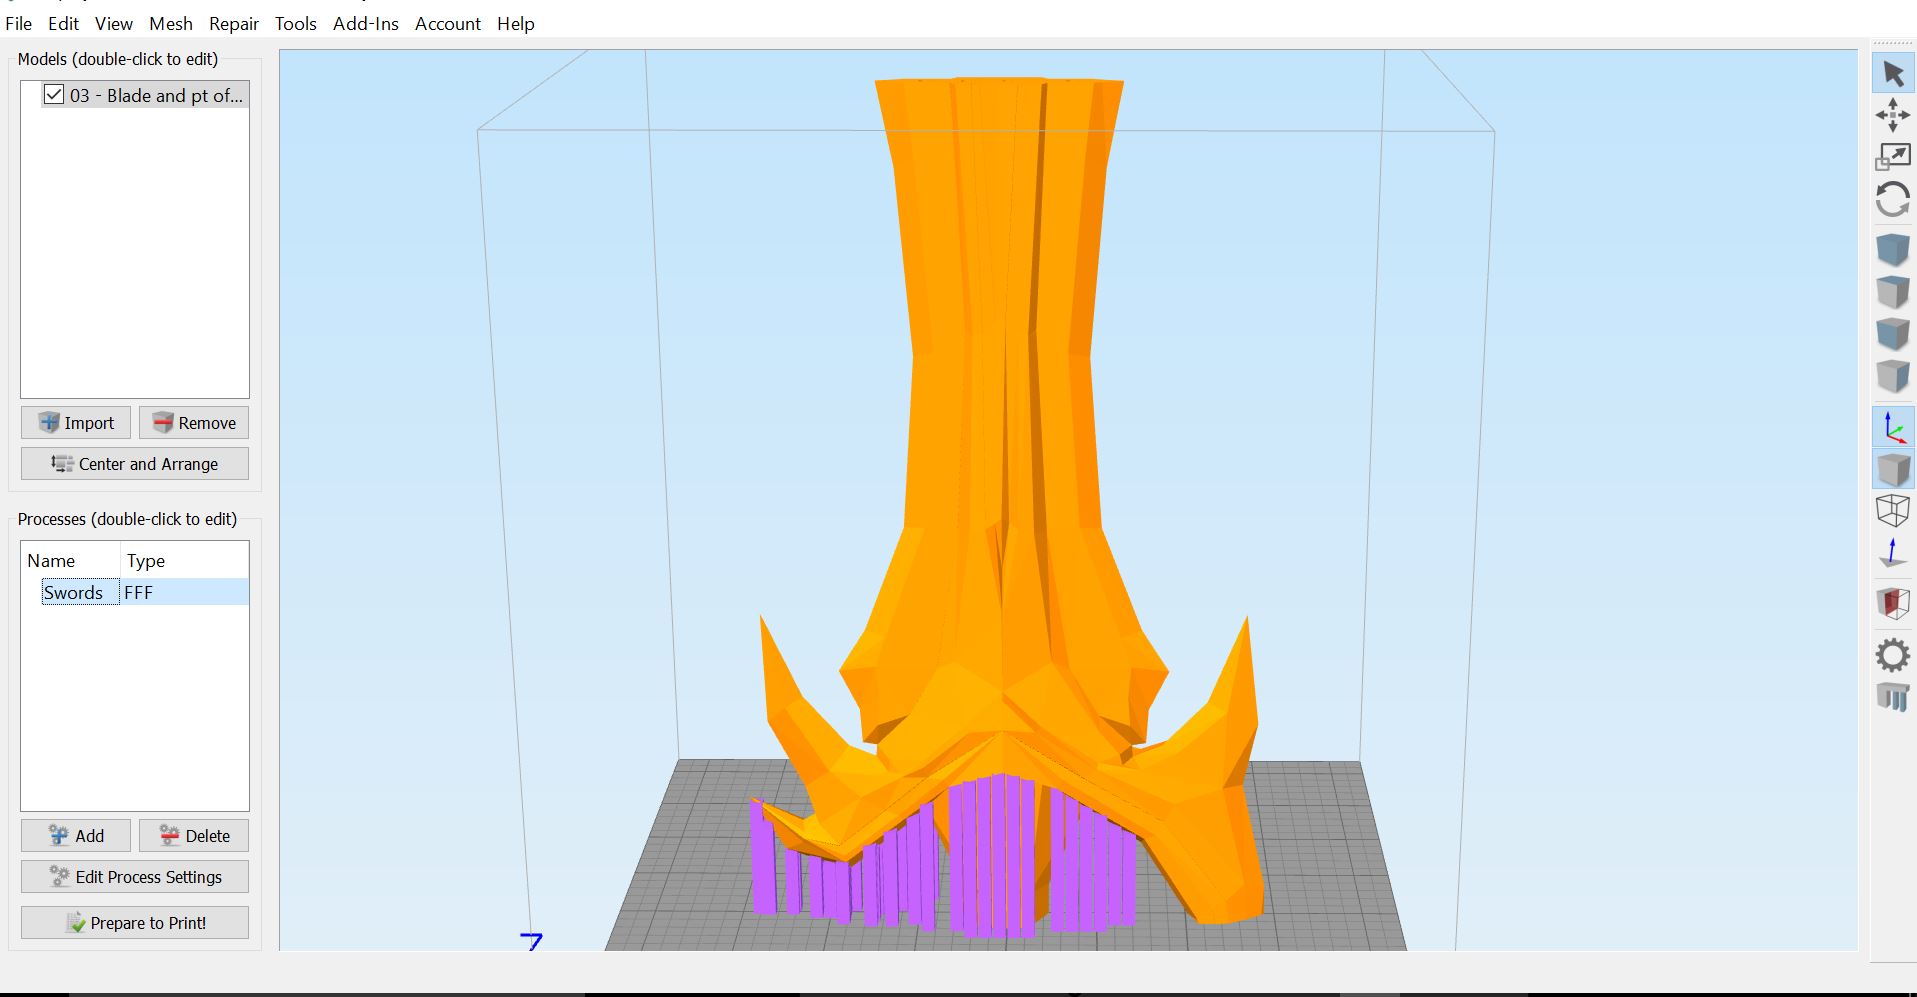This screenshot has height=997, width=1917.
Task: Select the scale view tool
Action: coord(1893,157)
